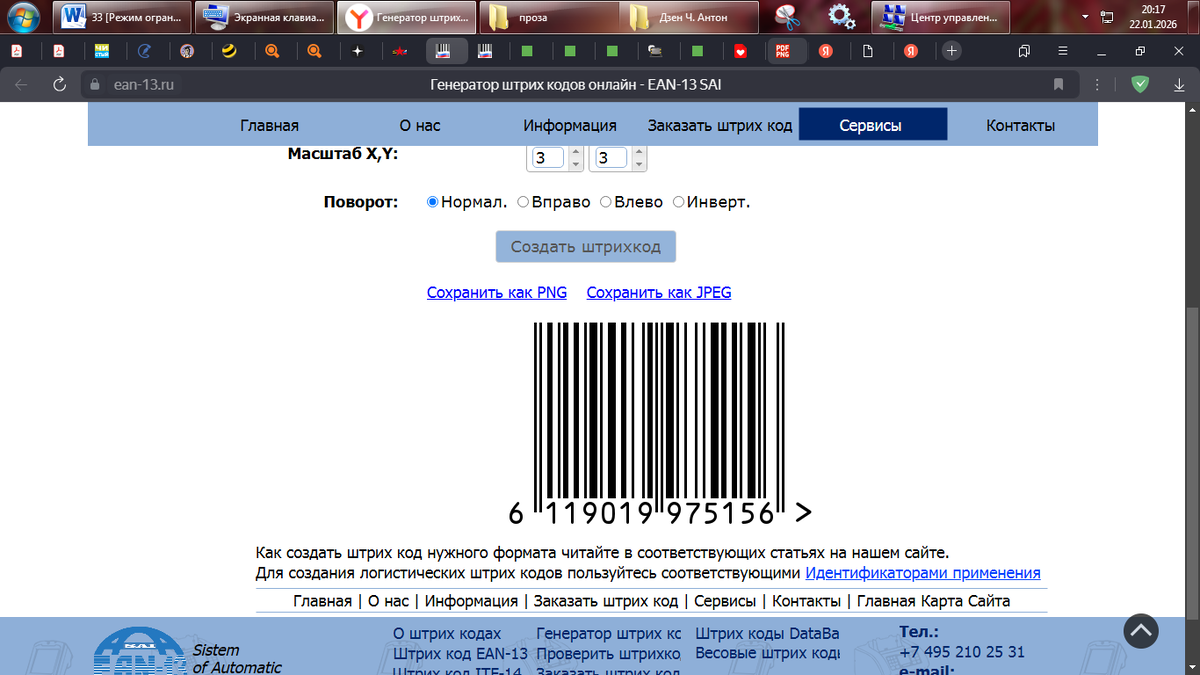The height and width of the screenshot is (675, 1200).
Task: Open the Идентификаторами применения link
Action: 923,573
